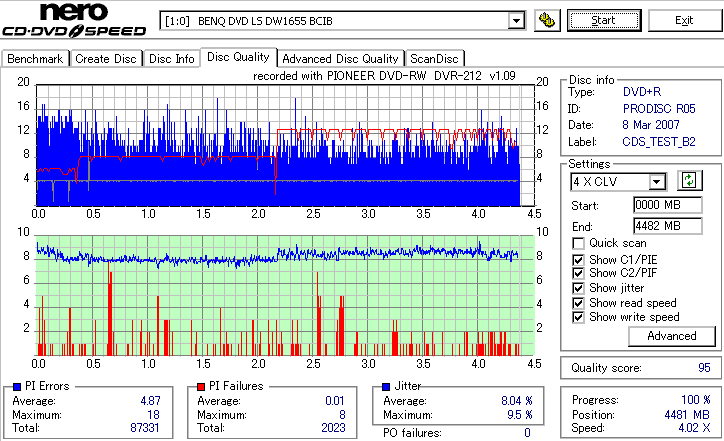Click the Advanced settings button
724x441 pixels.
[672, 336]
